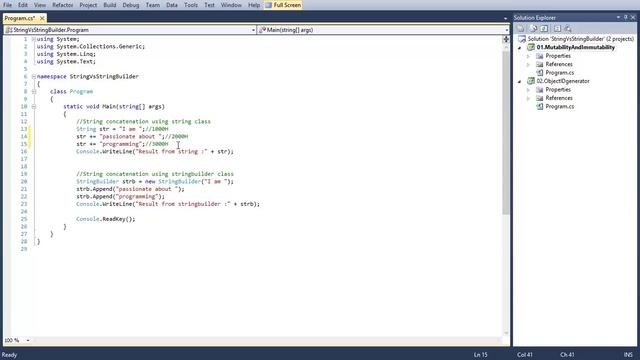The width and height of the screenshot is (640, 360).
Task: Open the View menu
Action: (x=40, y=5)
